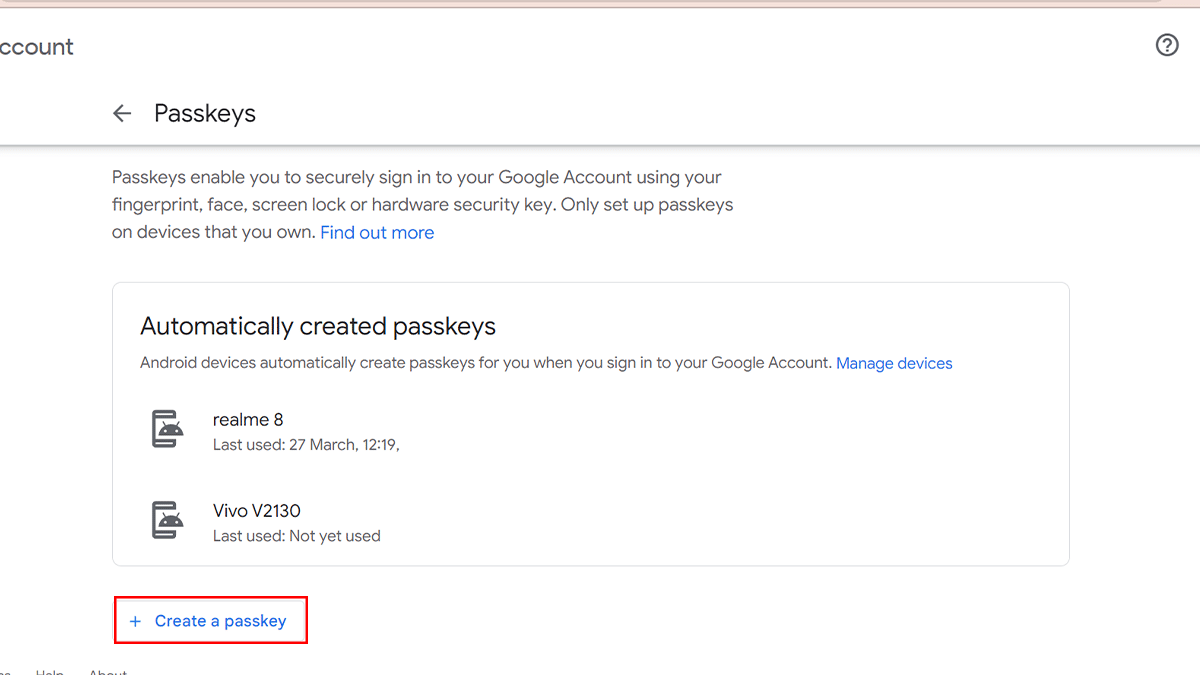Click the Vivo V2130 Android device icon
1200x675 pixels.
point(167,520)
